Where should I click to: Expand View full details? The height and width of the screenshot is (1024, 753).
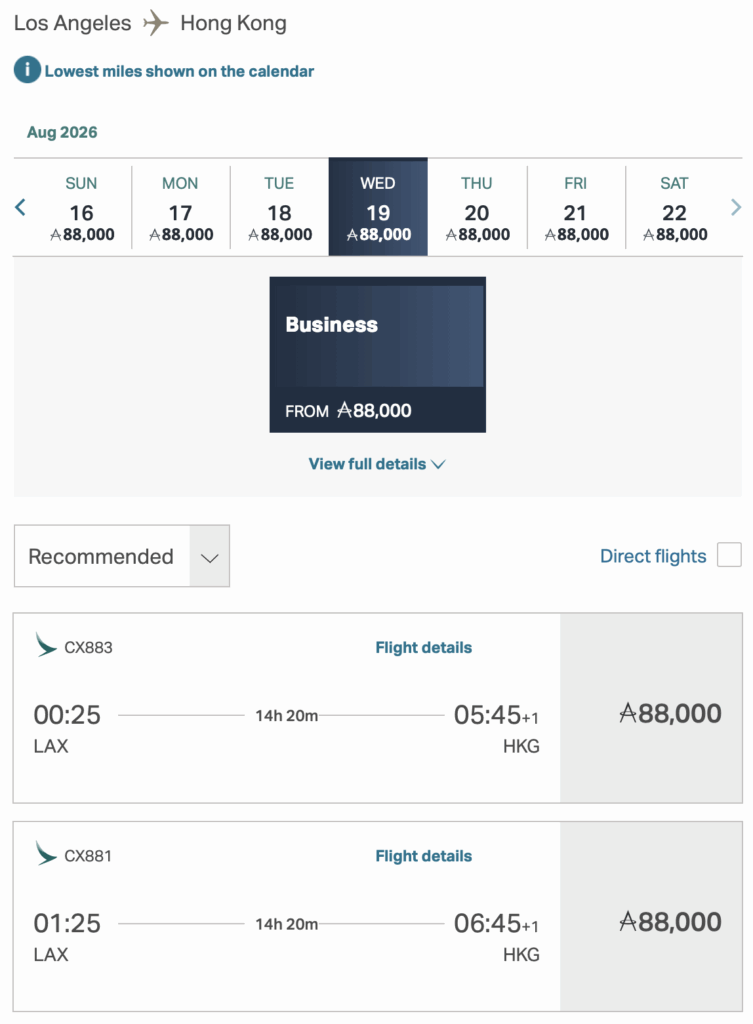(x=376, y=464)
